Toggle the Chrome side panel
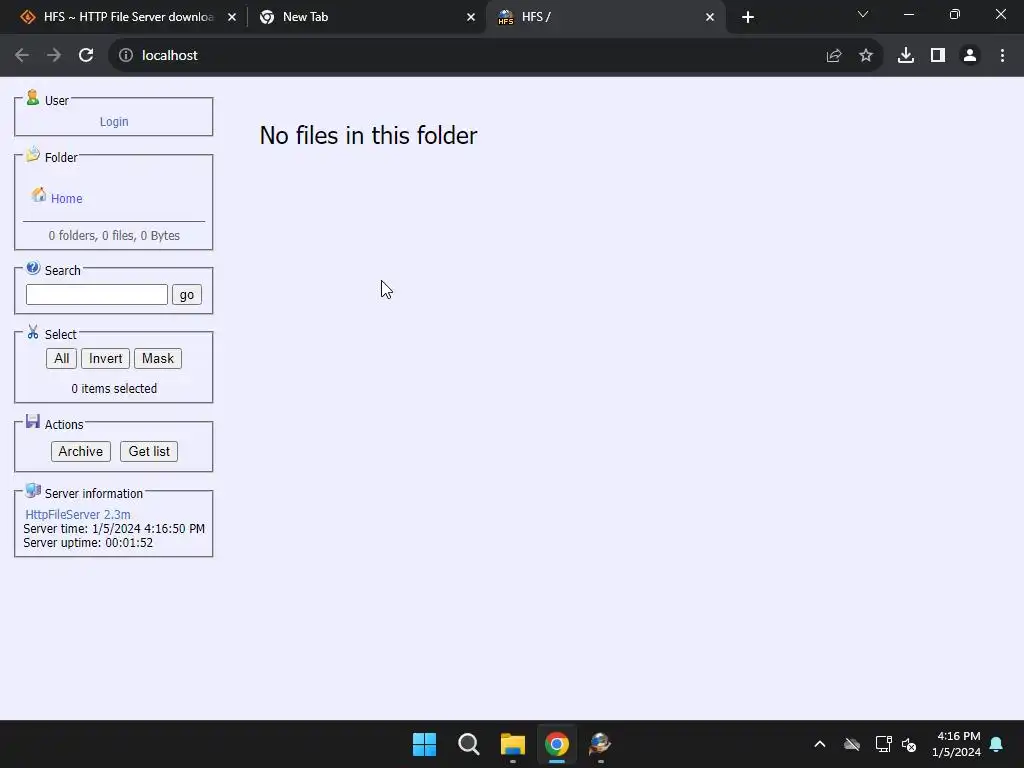 [x=938, y=56]
